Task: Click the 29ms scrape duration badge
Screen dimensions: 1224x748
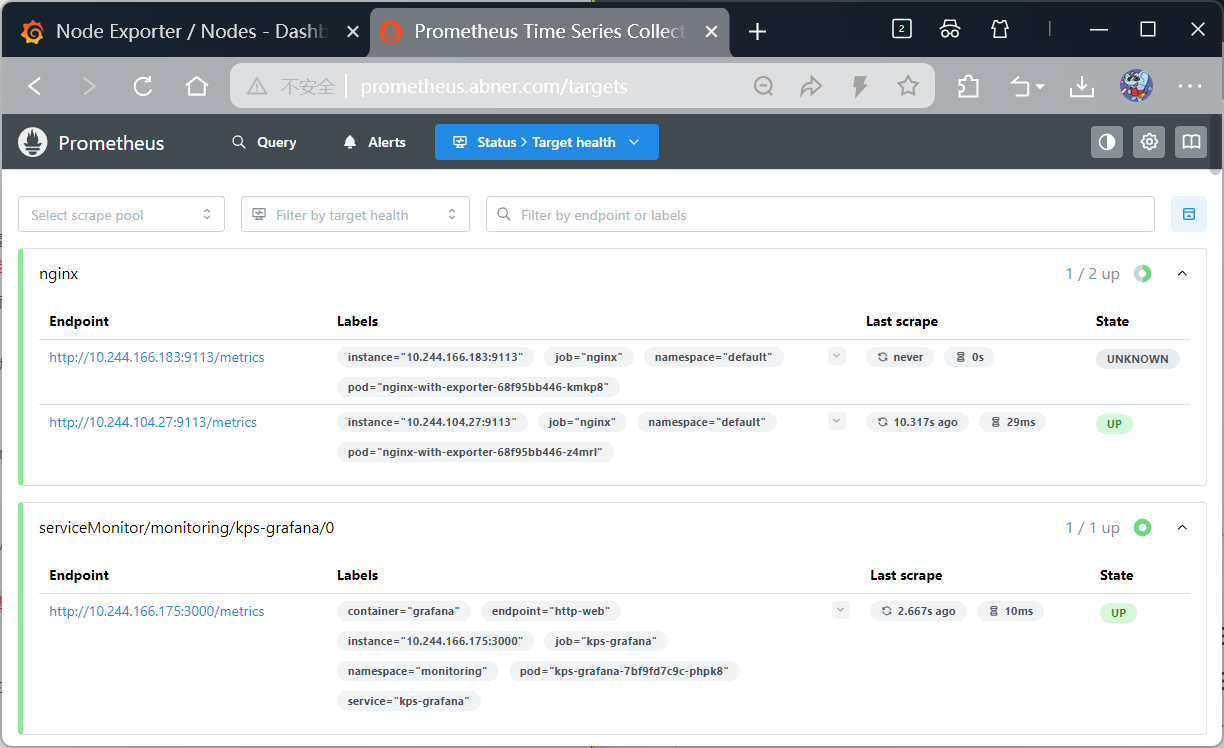Action: point(1013,422)
